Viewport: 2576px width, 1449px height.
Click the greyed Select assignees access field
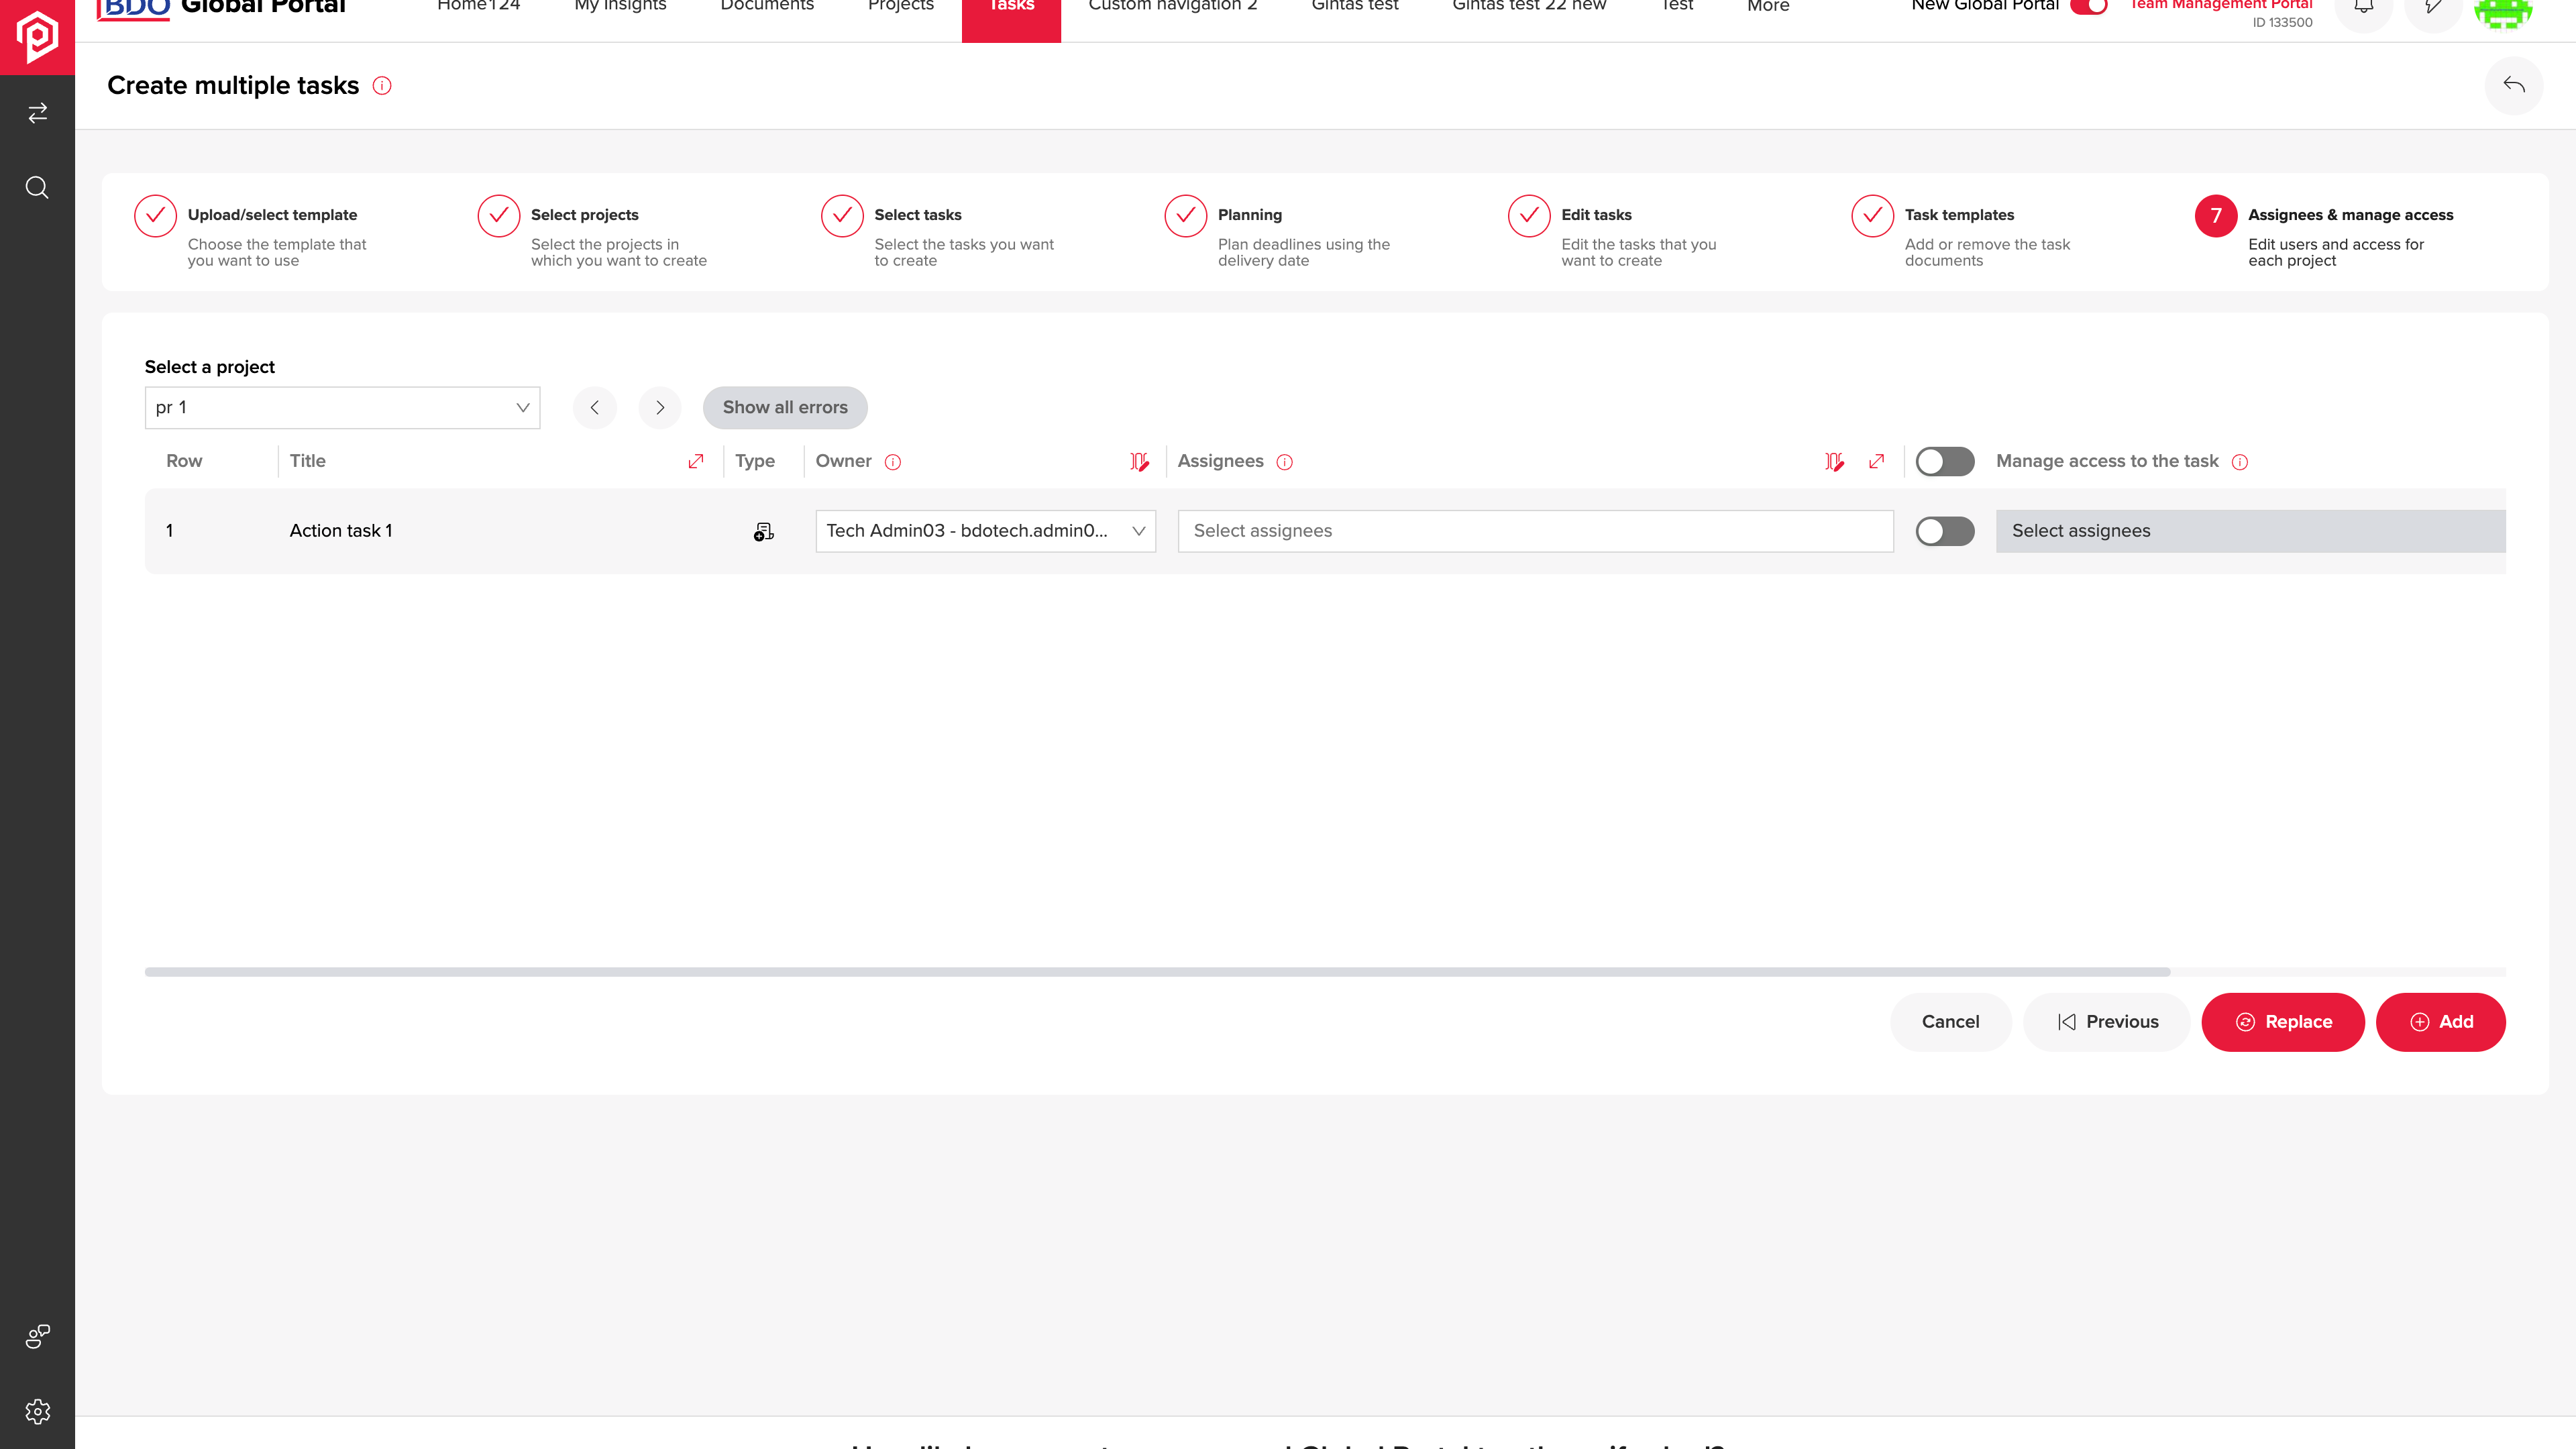(x=2250, y=531)
